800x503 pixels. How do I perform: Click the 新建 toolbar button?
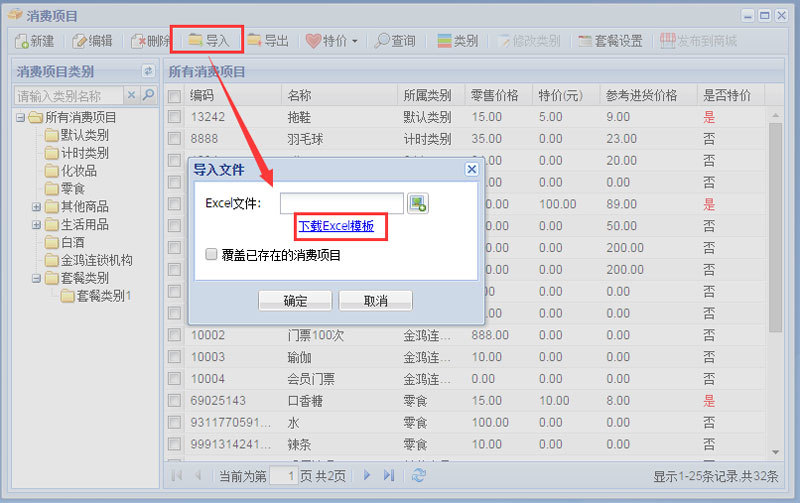pos(35,41)
